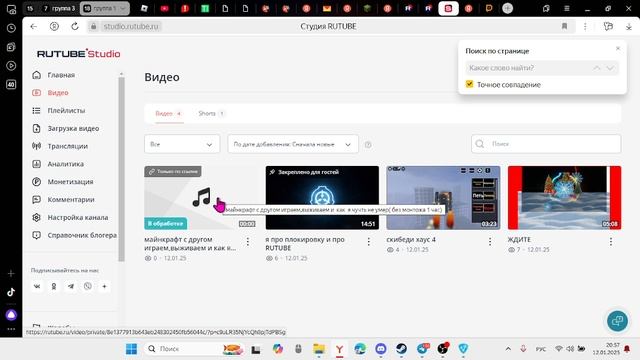
Task: Toggle Точное совпадение checkbox
Action: [x=469, y=84]
